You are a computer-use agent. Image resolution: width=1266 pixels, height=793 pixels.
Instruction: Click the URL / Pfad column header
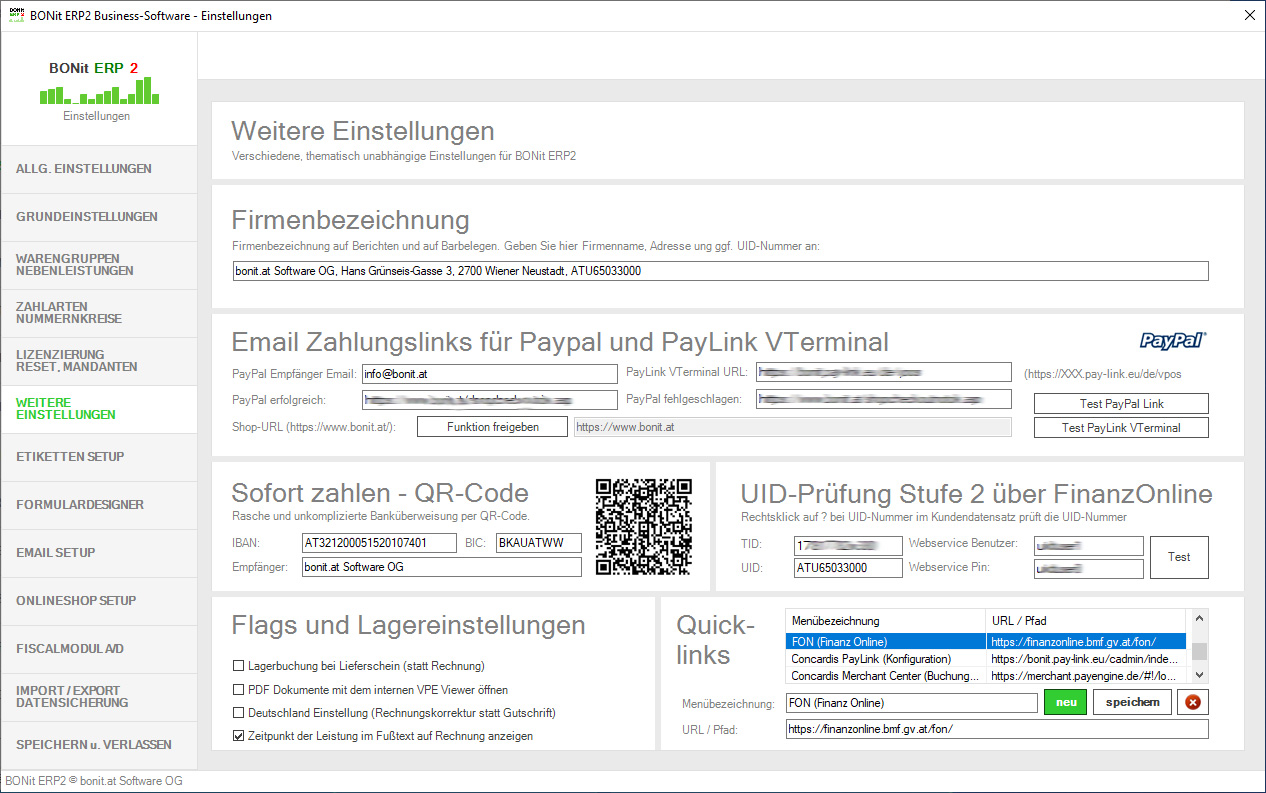(1087, 621)
